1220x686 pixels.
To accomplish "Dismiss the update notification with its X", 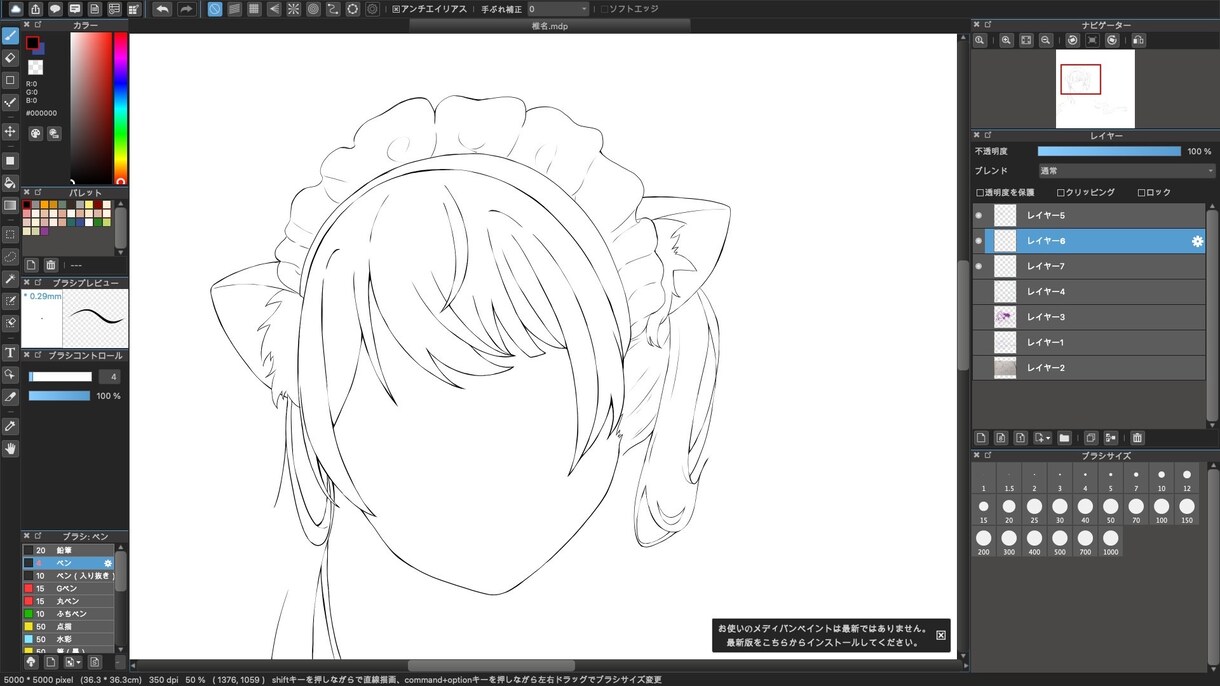I will (x=940, y=635).
